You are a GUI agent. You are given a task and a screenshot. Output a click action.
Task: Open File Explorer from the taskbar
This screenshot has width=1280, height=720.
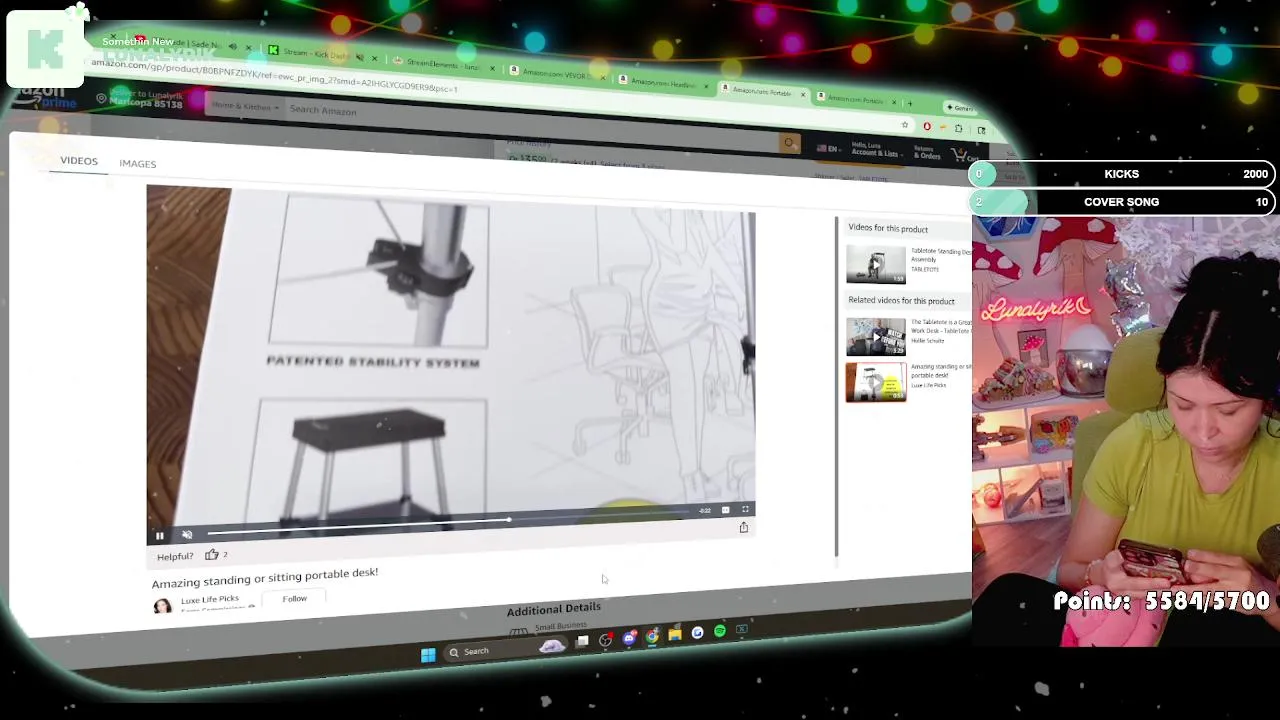675,634
